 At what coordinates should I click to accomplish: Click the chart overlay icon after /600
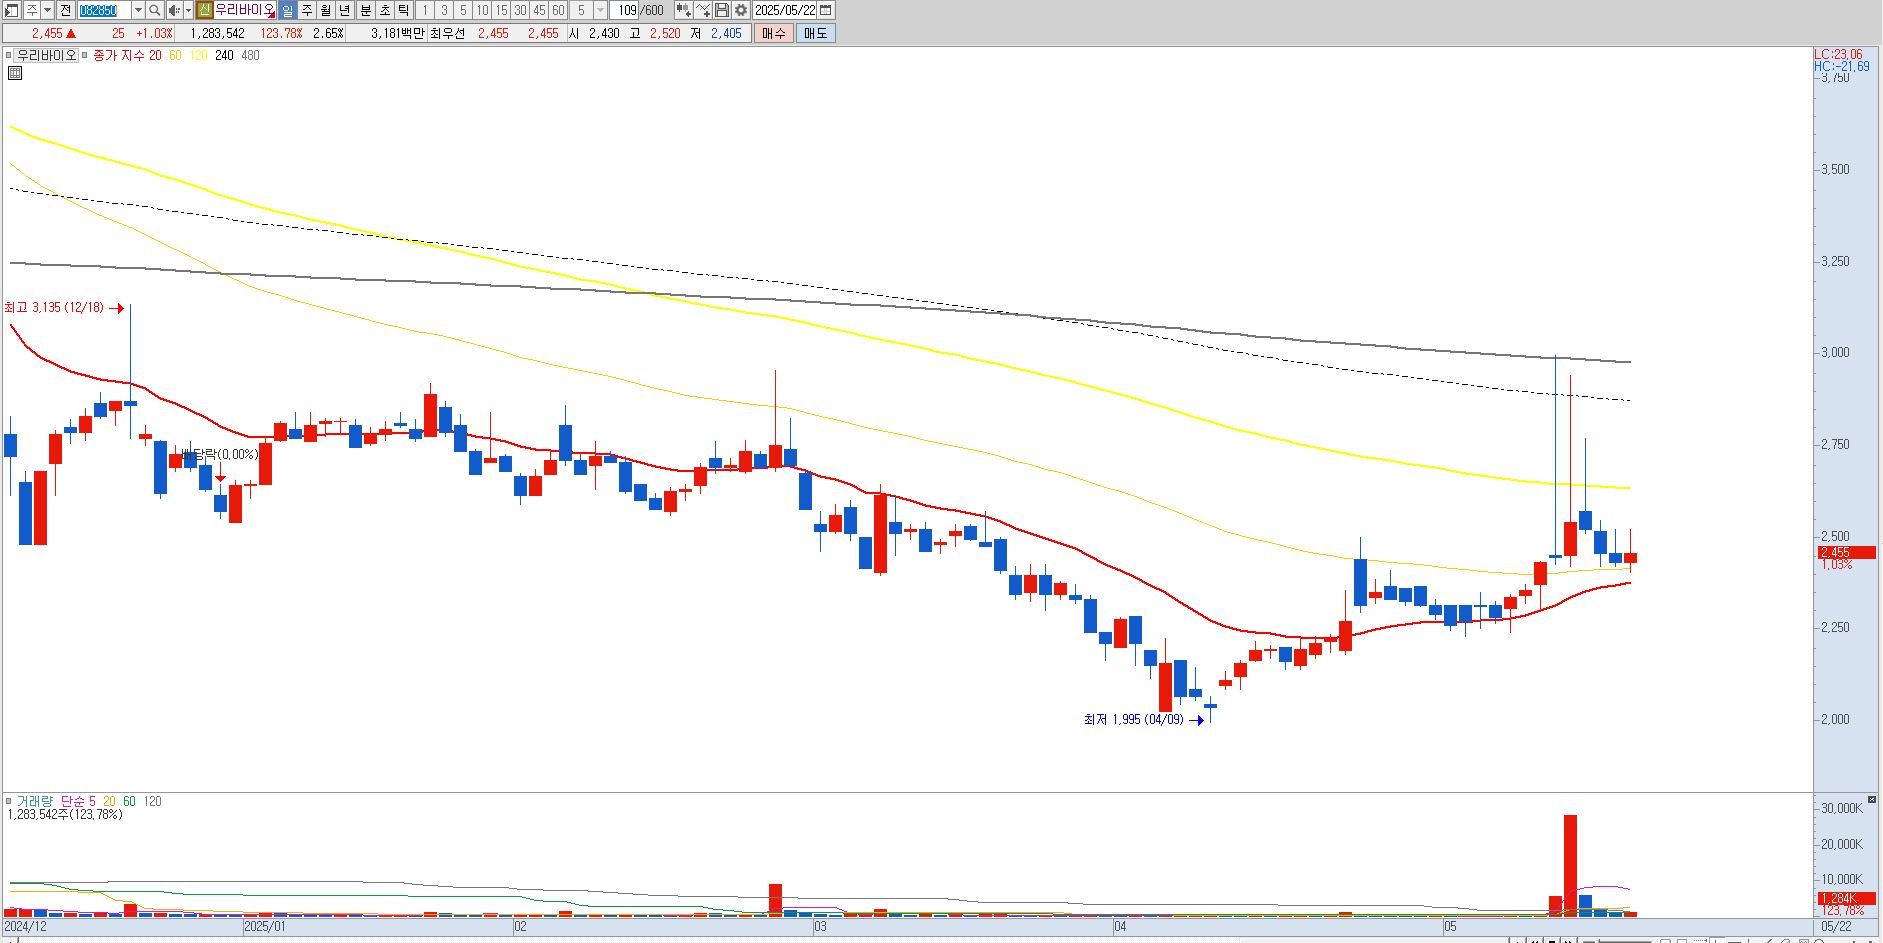click(684, 10)
